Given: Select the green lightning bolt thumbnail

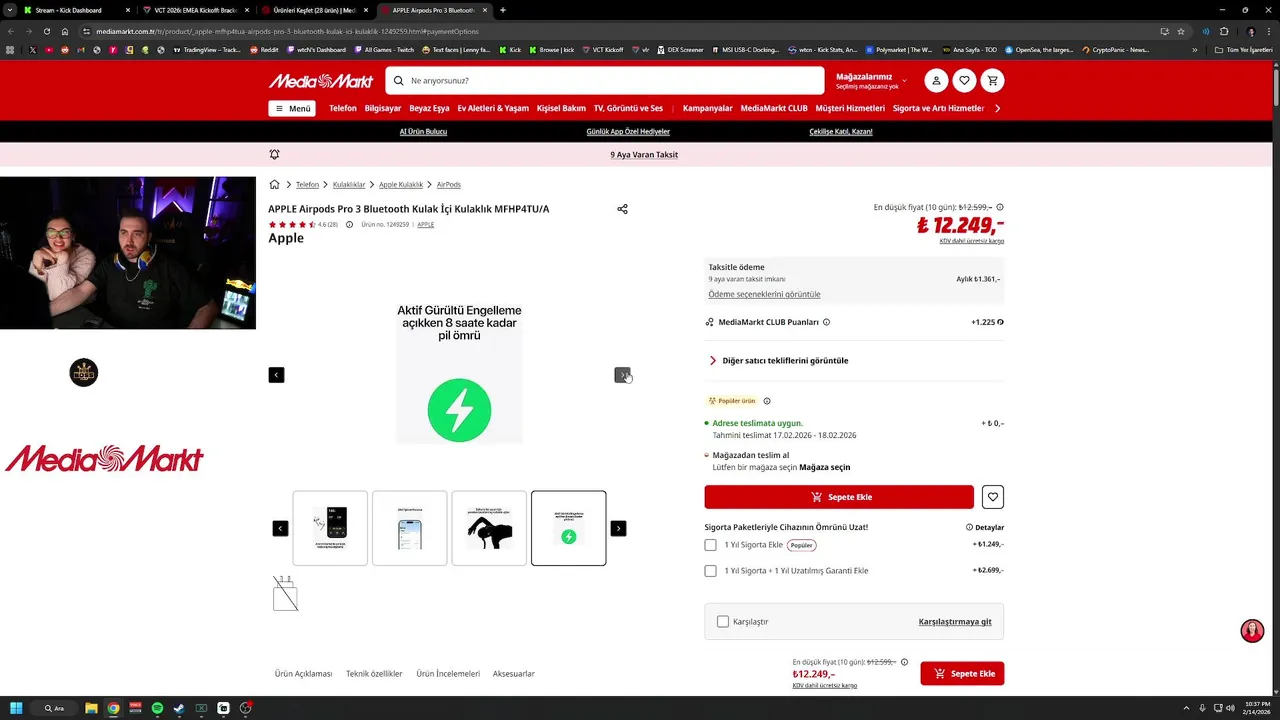Looking at the screenshot, I should pyautogui.click(x=568, y=528).
